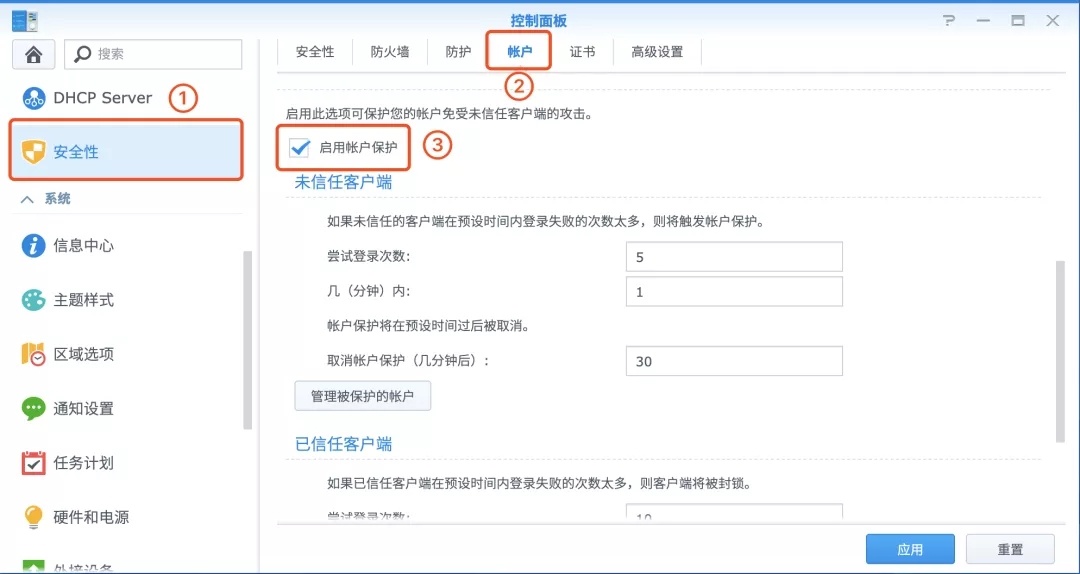The width and height of the screenshot is (1080, 574).
Task: Click the right panel vertical scrollbar
Action: [1060, 351]
